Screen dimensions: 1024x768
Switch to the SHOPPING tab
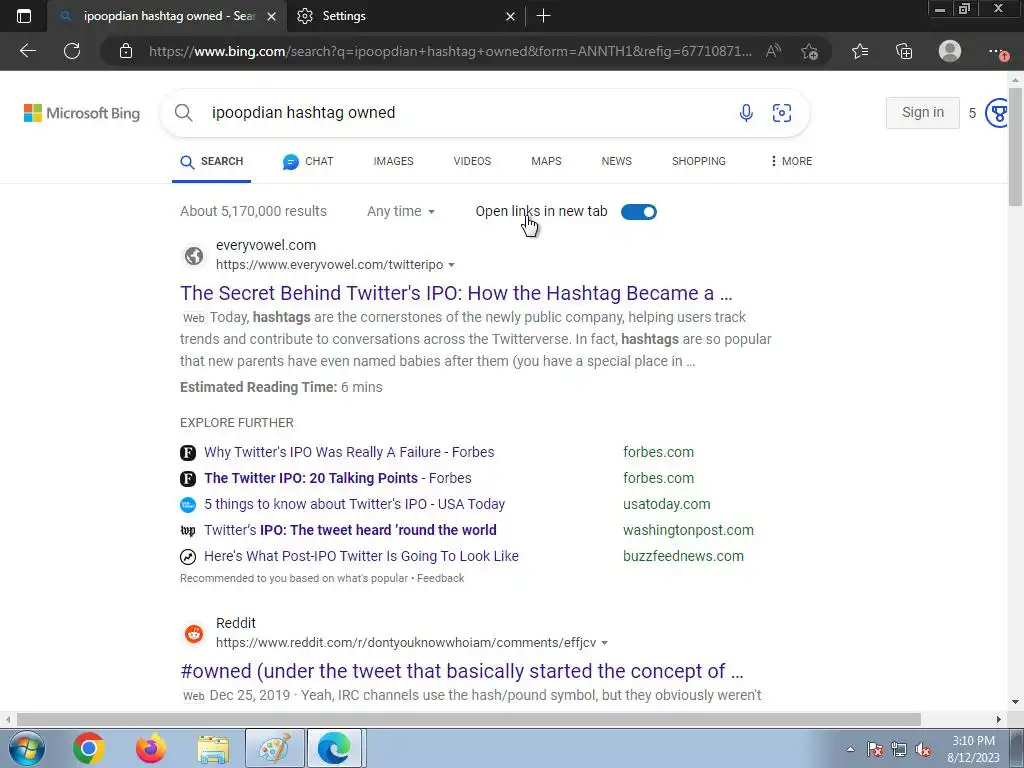[x=699, y=161]
